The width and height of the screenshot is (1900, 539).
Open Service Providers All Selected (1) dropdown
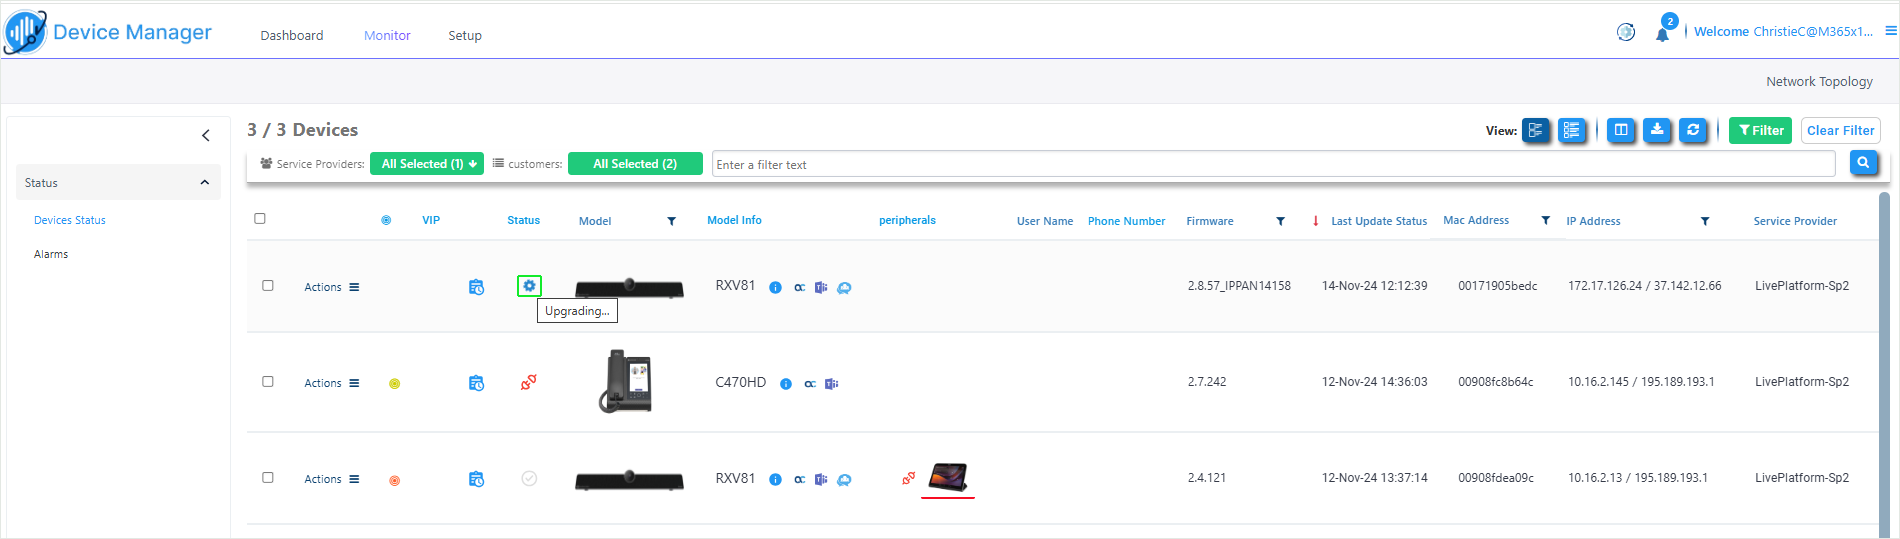pos(427,163)
